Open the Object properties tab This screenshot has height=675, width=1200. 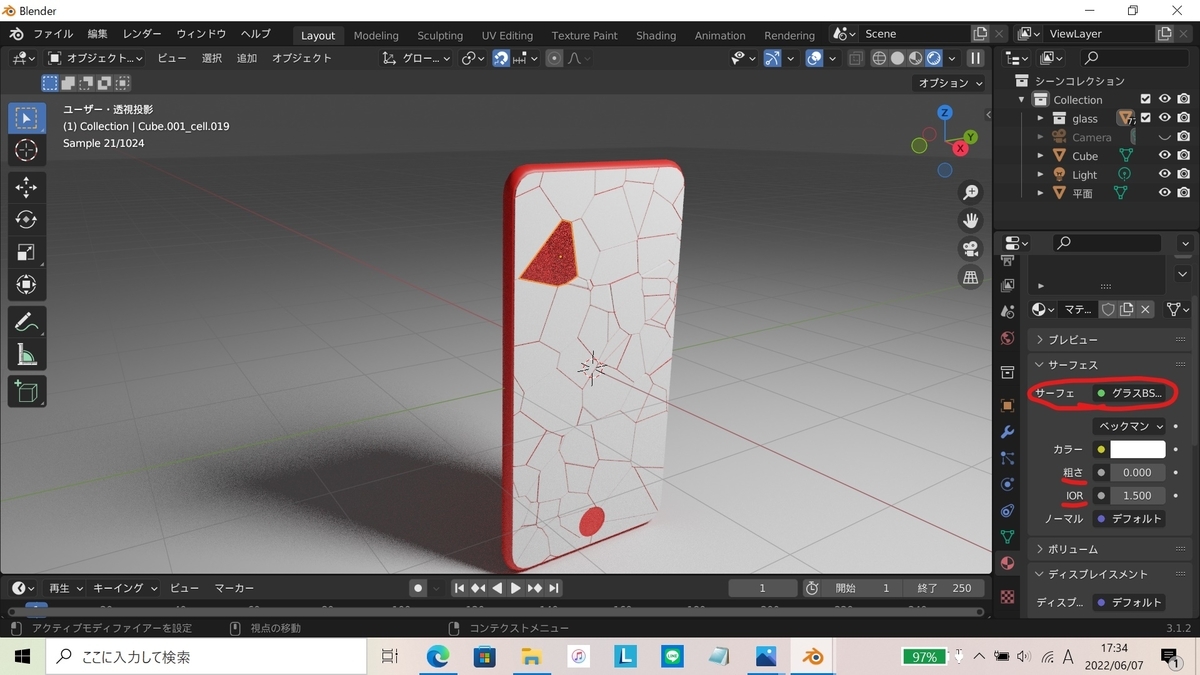pos(1007,406)
